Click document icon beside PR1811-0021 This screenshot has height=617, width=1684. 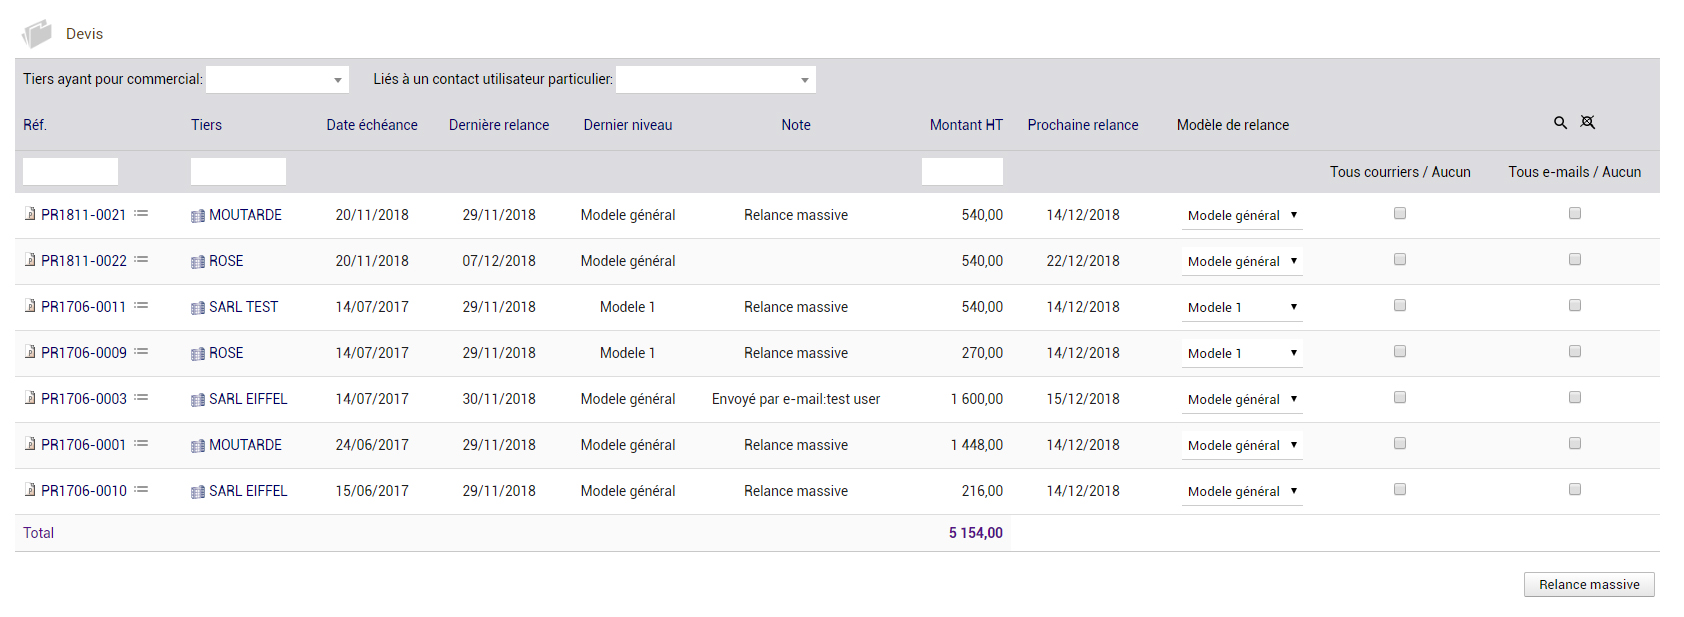tap(30, 214)
